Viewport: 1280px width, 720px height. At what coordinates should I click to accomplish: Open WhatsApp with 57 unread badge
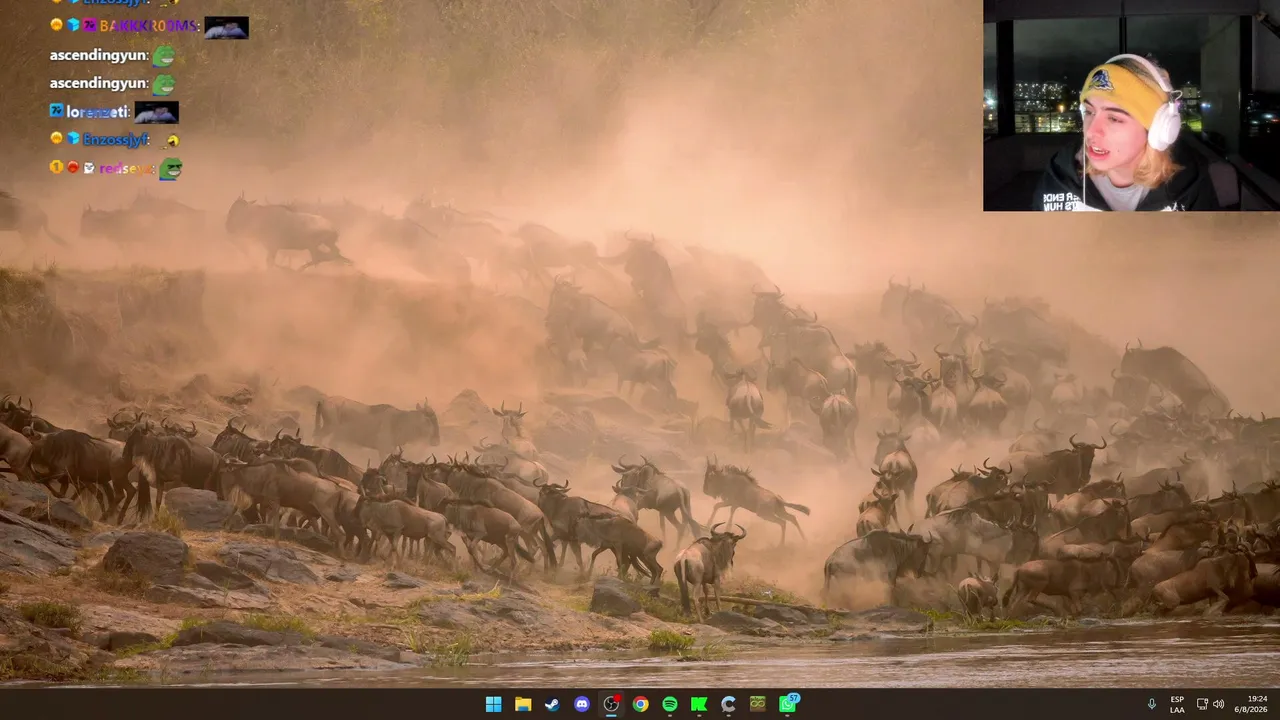click(x=788, y=703)
